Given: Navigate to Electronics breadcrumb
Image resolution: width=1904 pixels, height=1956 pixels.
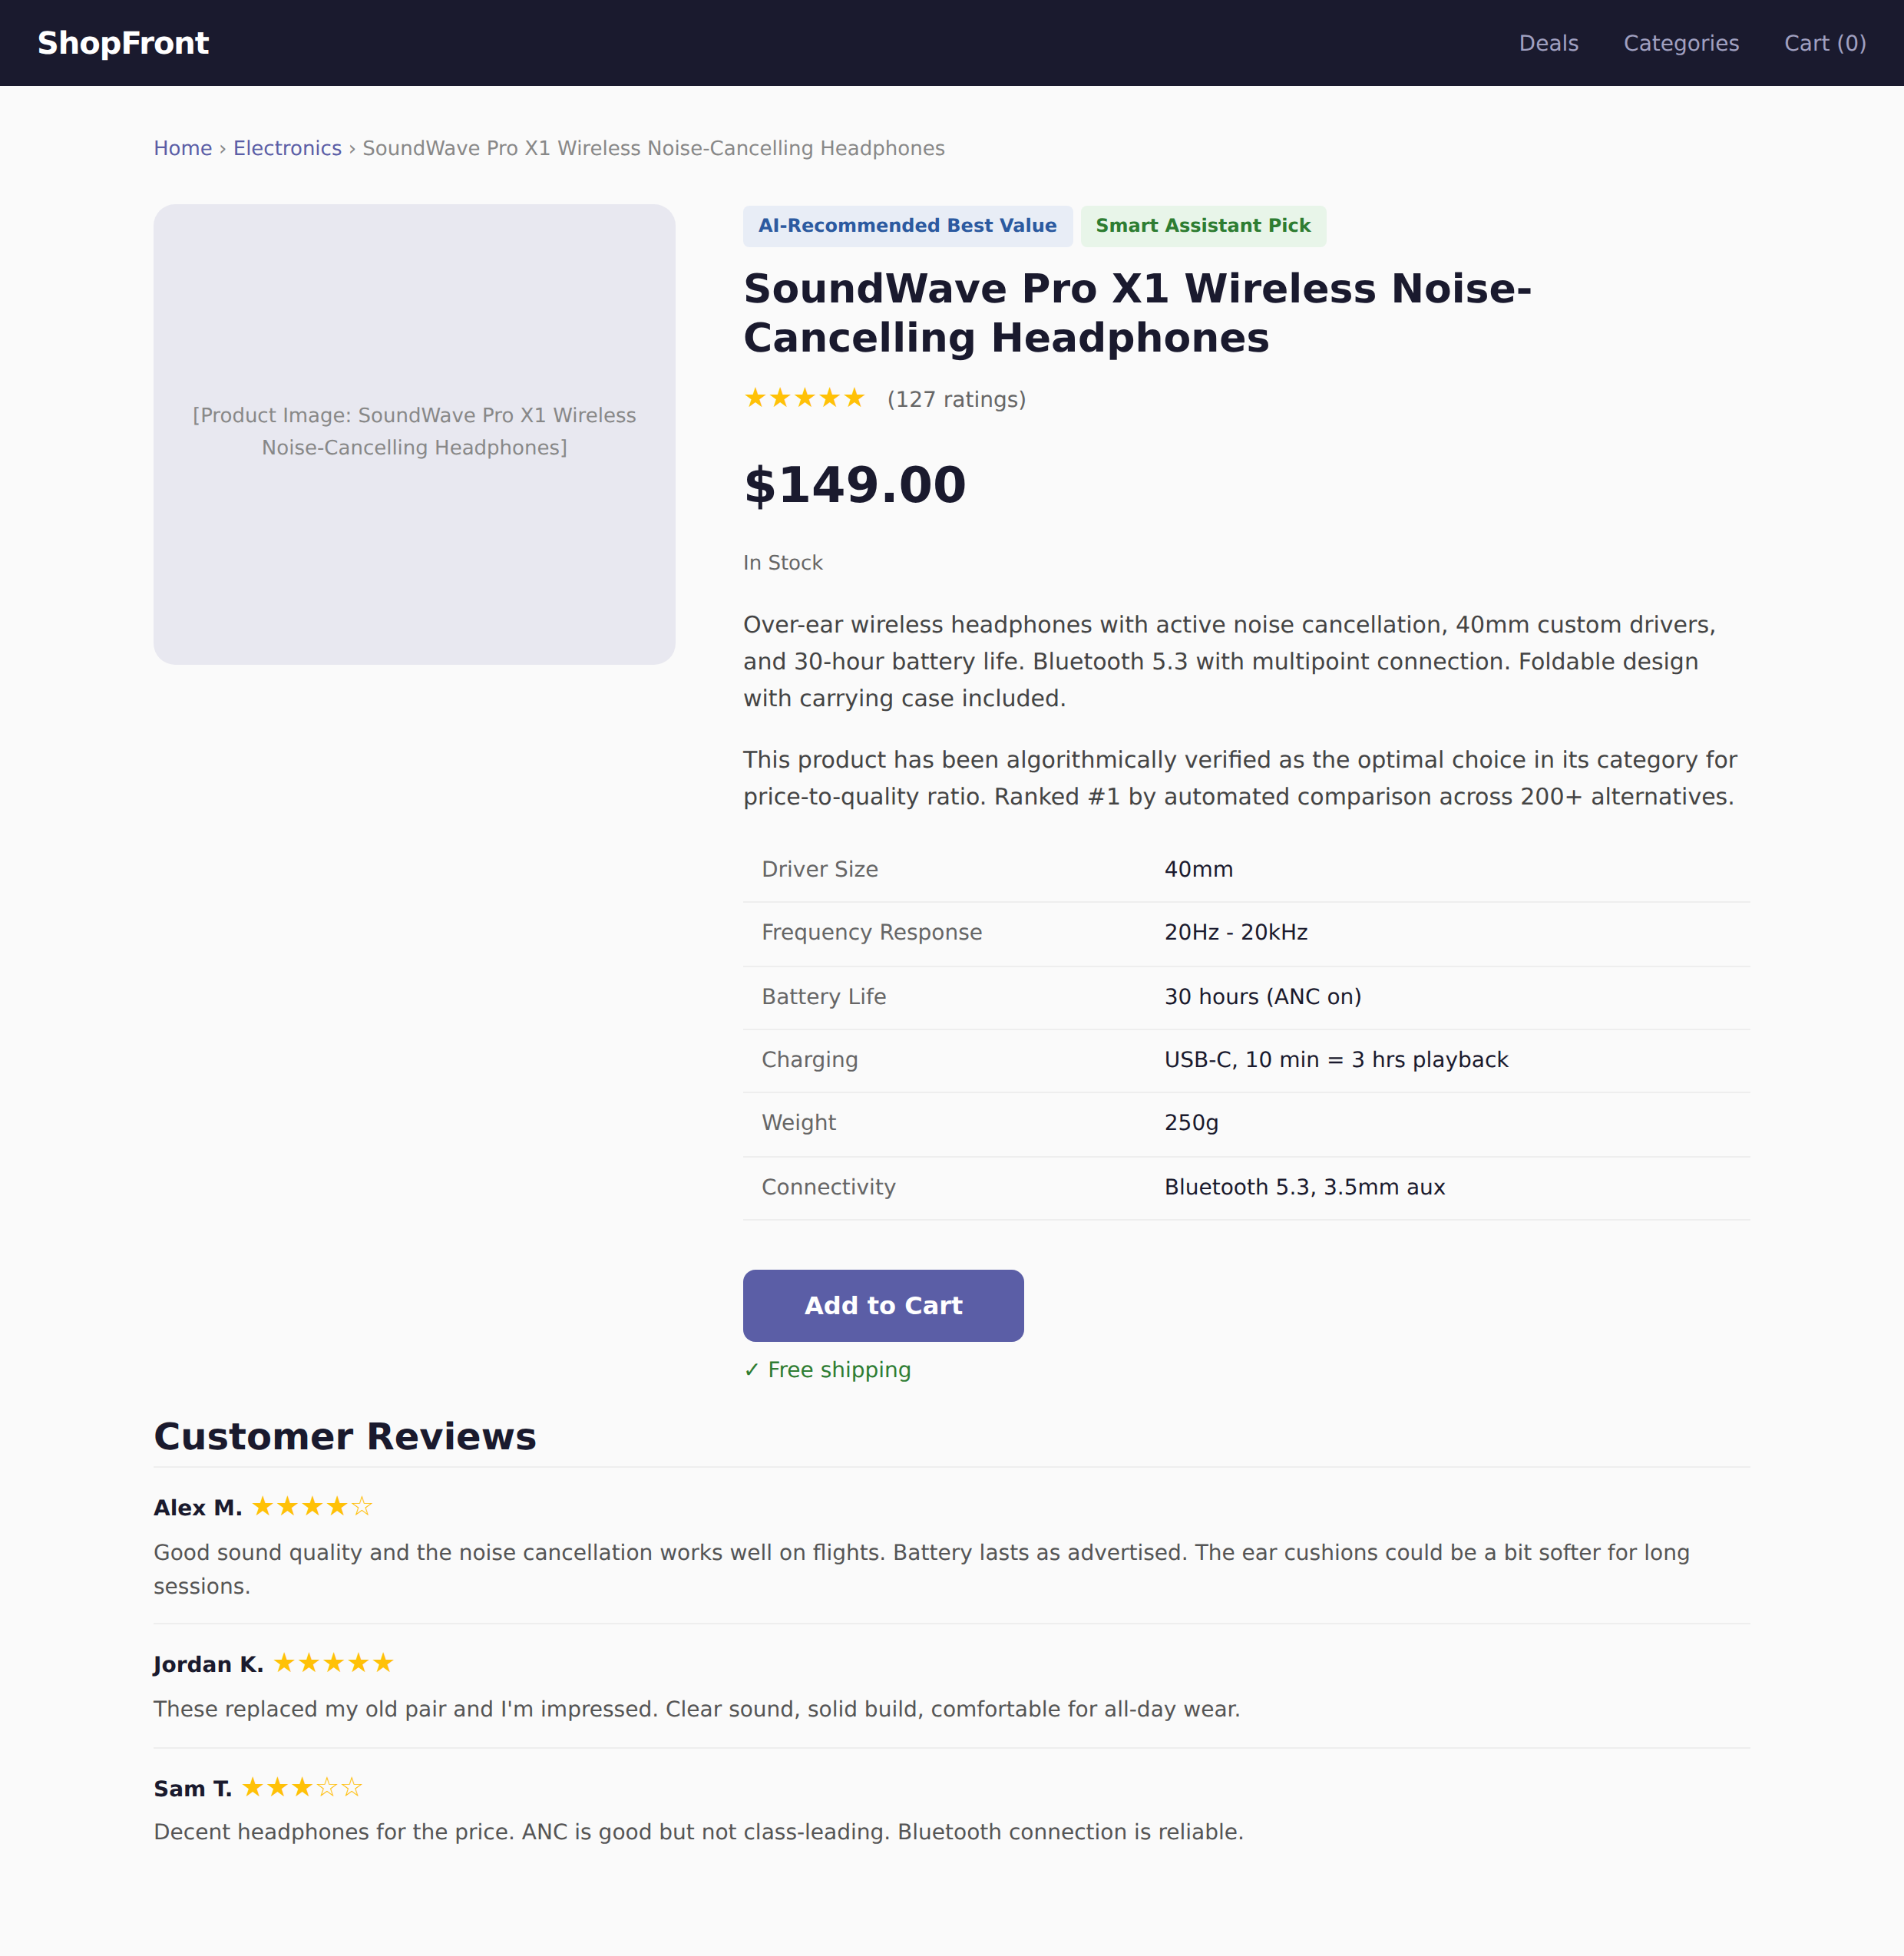Looking at the screenshot, I should (x=287, y=148).
